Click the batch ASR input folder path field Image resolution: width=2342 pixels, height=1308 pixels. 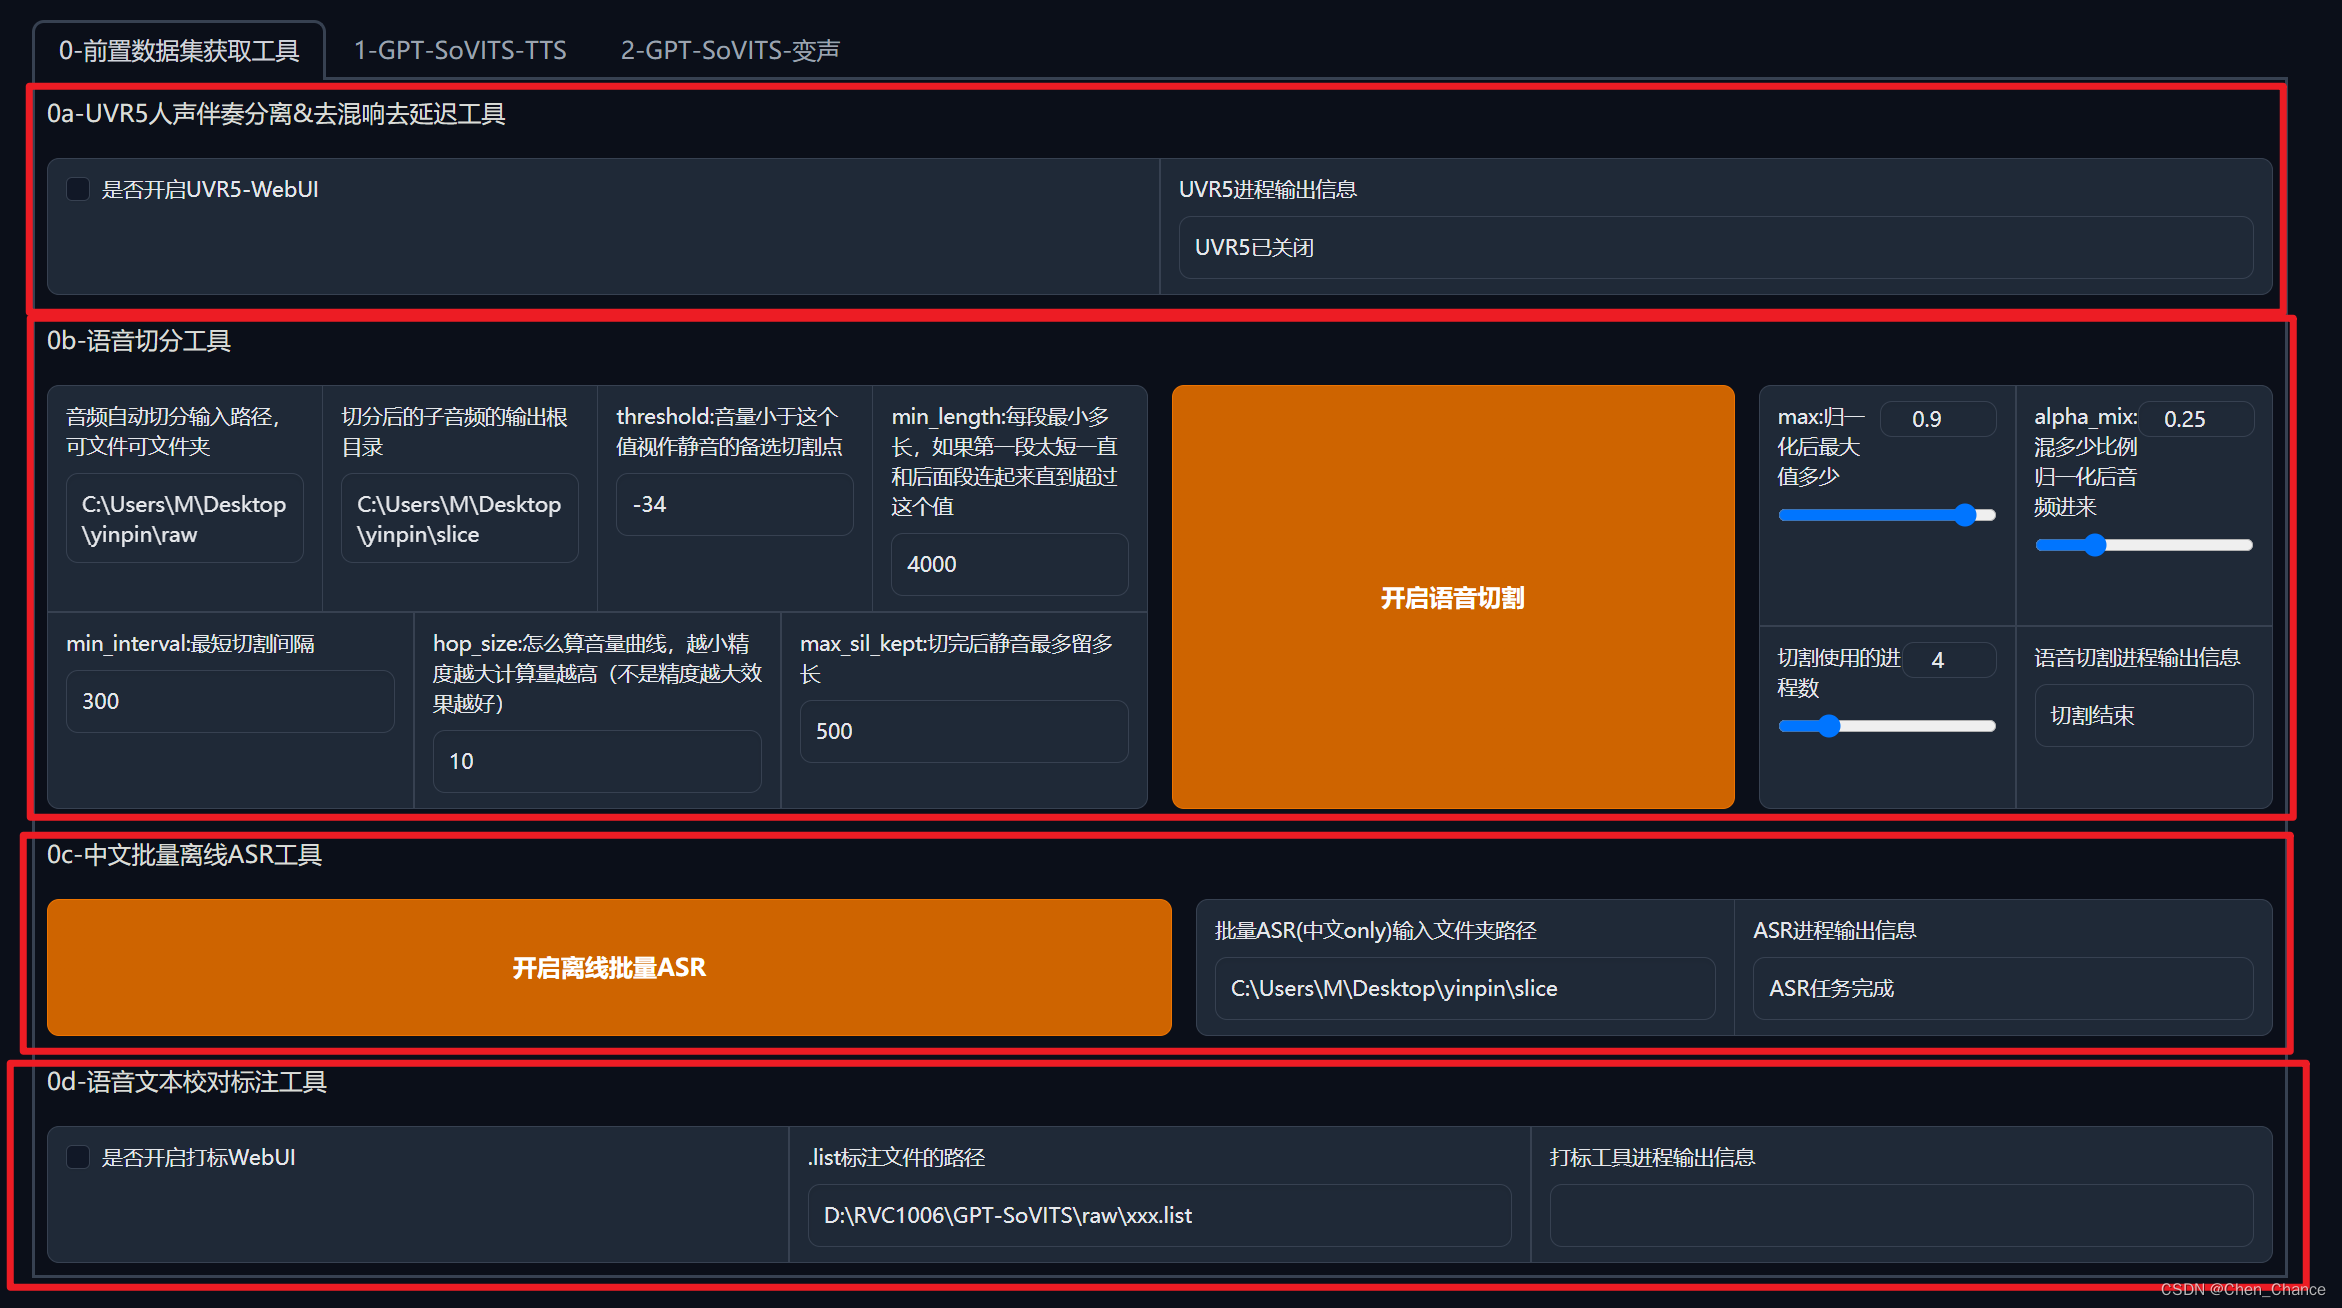click(x=1464, y=988)
